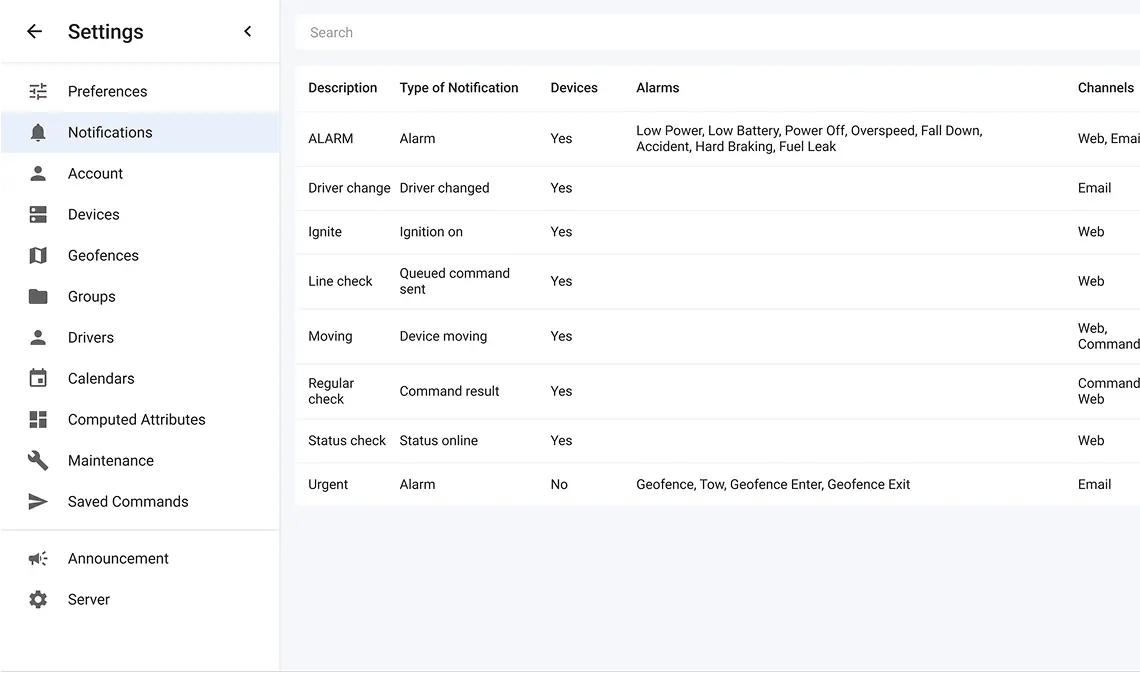
Task: Click the Preferences sliders icon
Action: click(38, 91)
